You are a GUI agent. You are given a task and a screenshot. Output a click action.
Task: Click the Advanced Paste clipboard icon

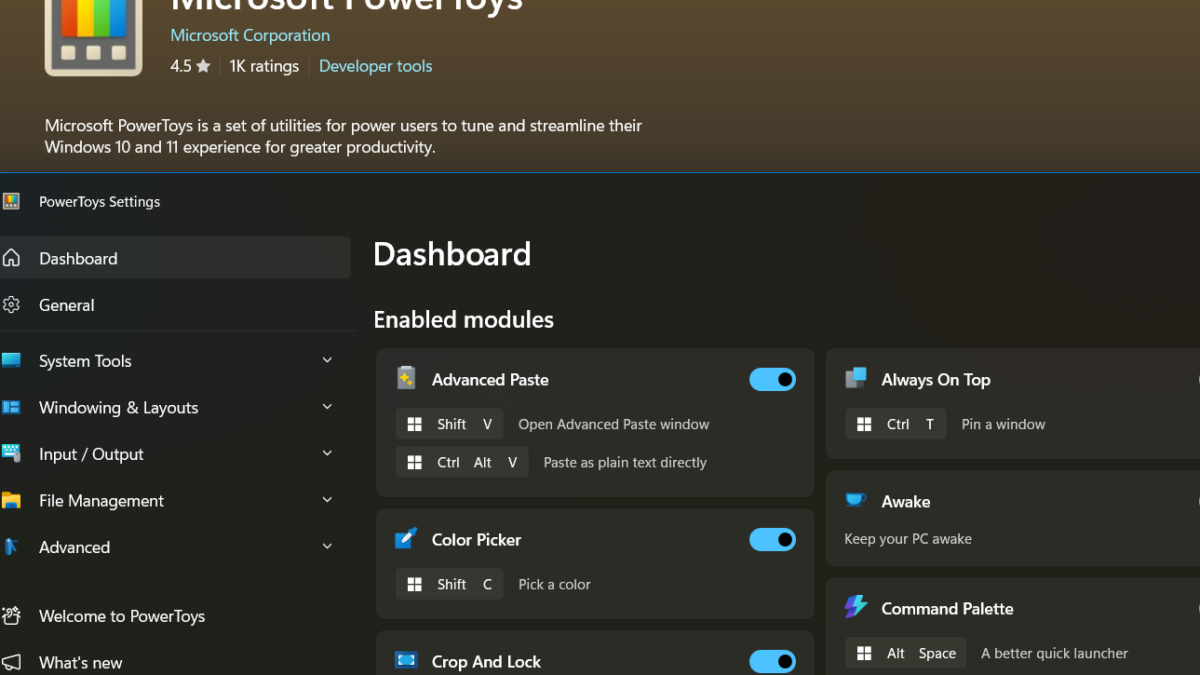(406, 378)
